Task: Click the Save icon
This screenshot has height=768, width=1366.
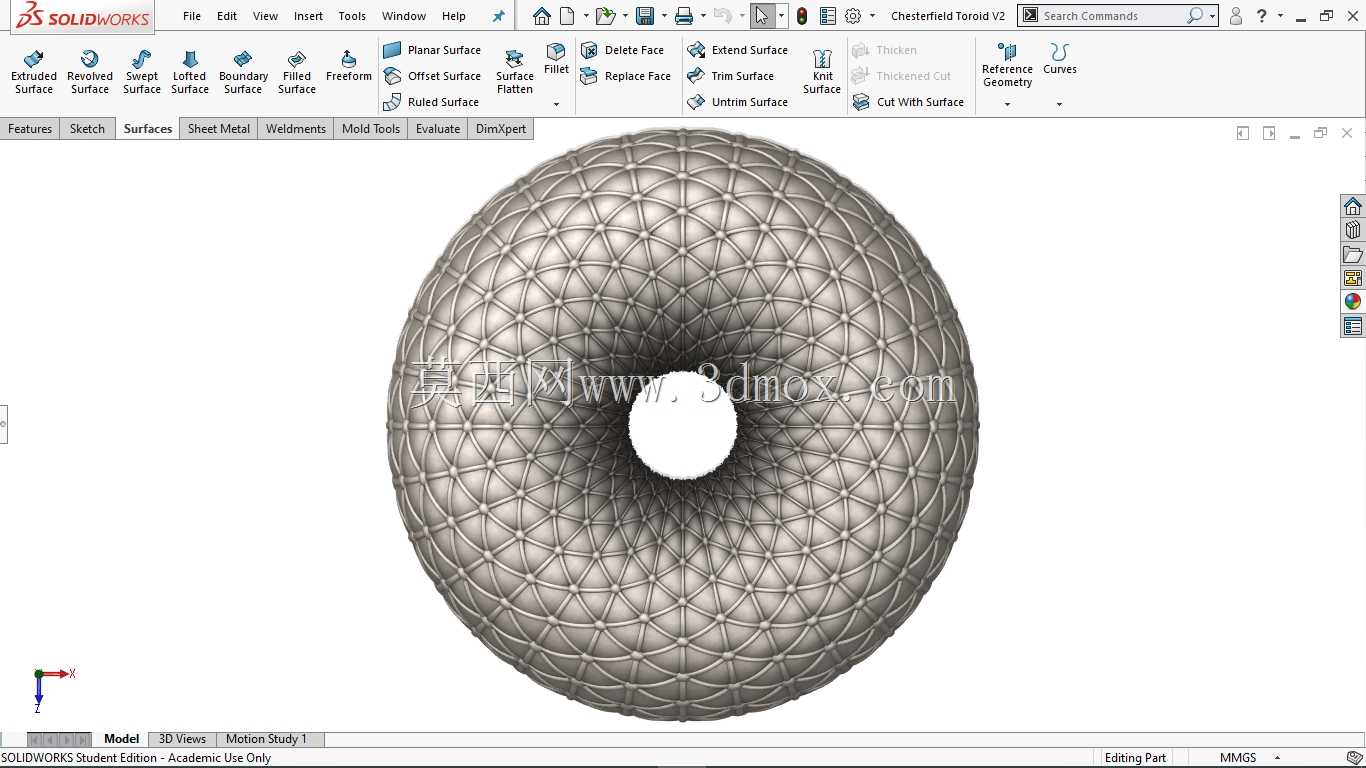Action: coord(645,16)
